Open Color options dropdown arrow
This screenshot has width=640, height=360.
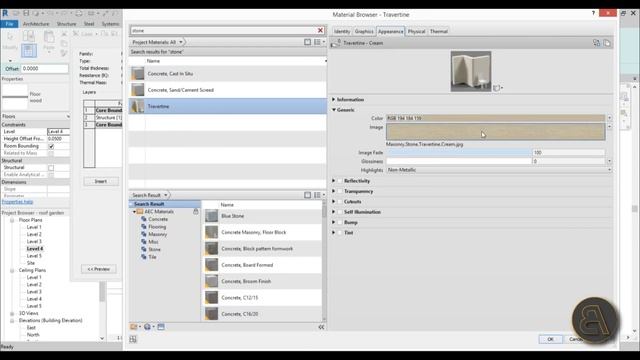pos(609,118)
